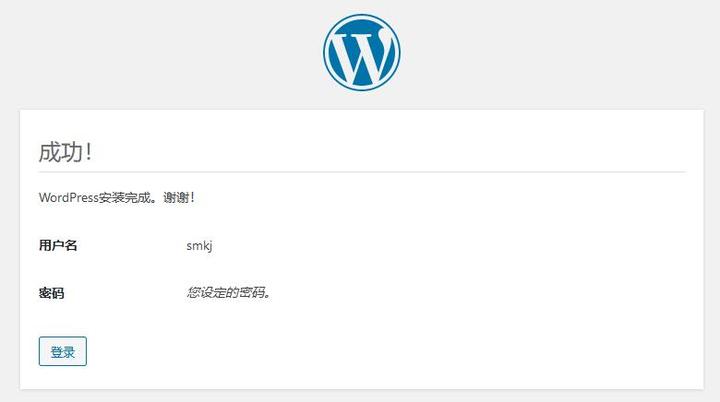Click the 成功! success heading
Viewport: 720px width, 402px height.
[65, 152]
